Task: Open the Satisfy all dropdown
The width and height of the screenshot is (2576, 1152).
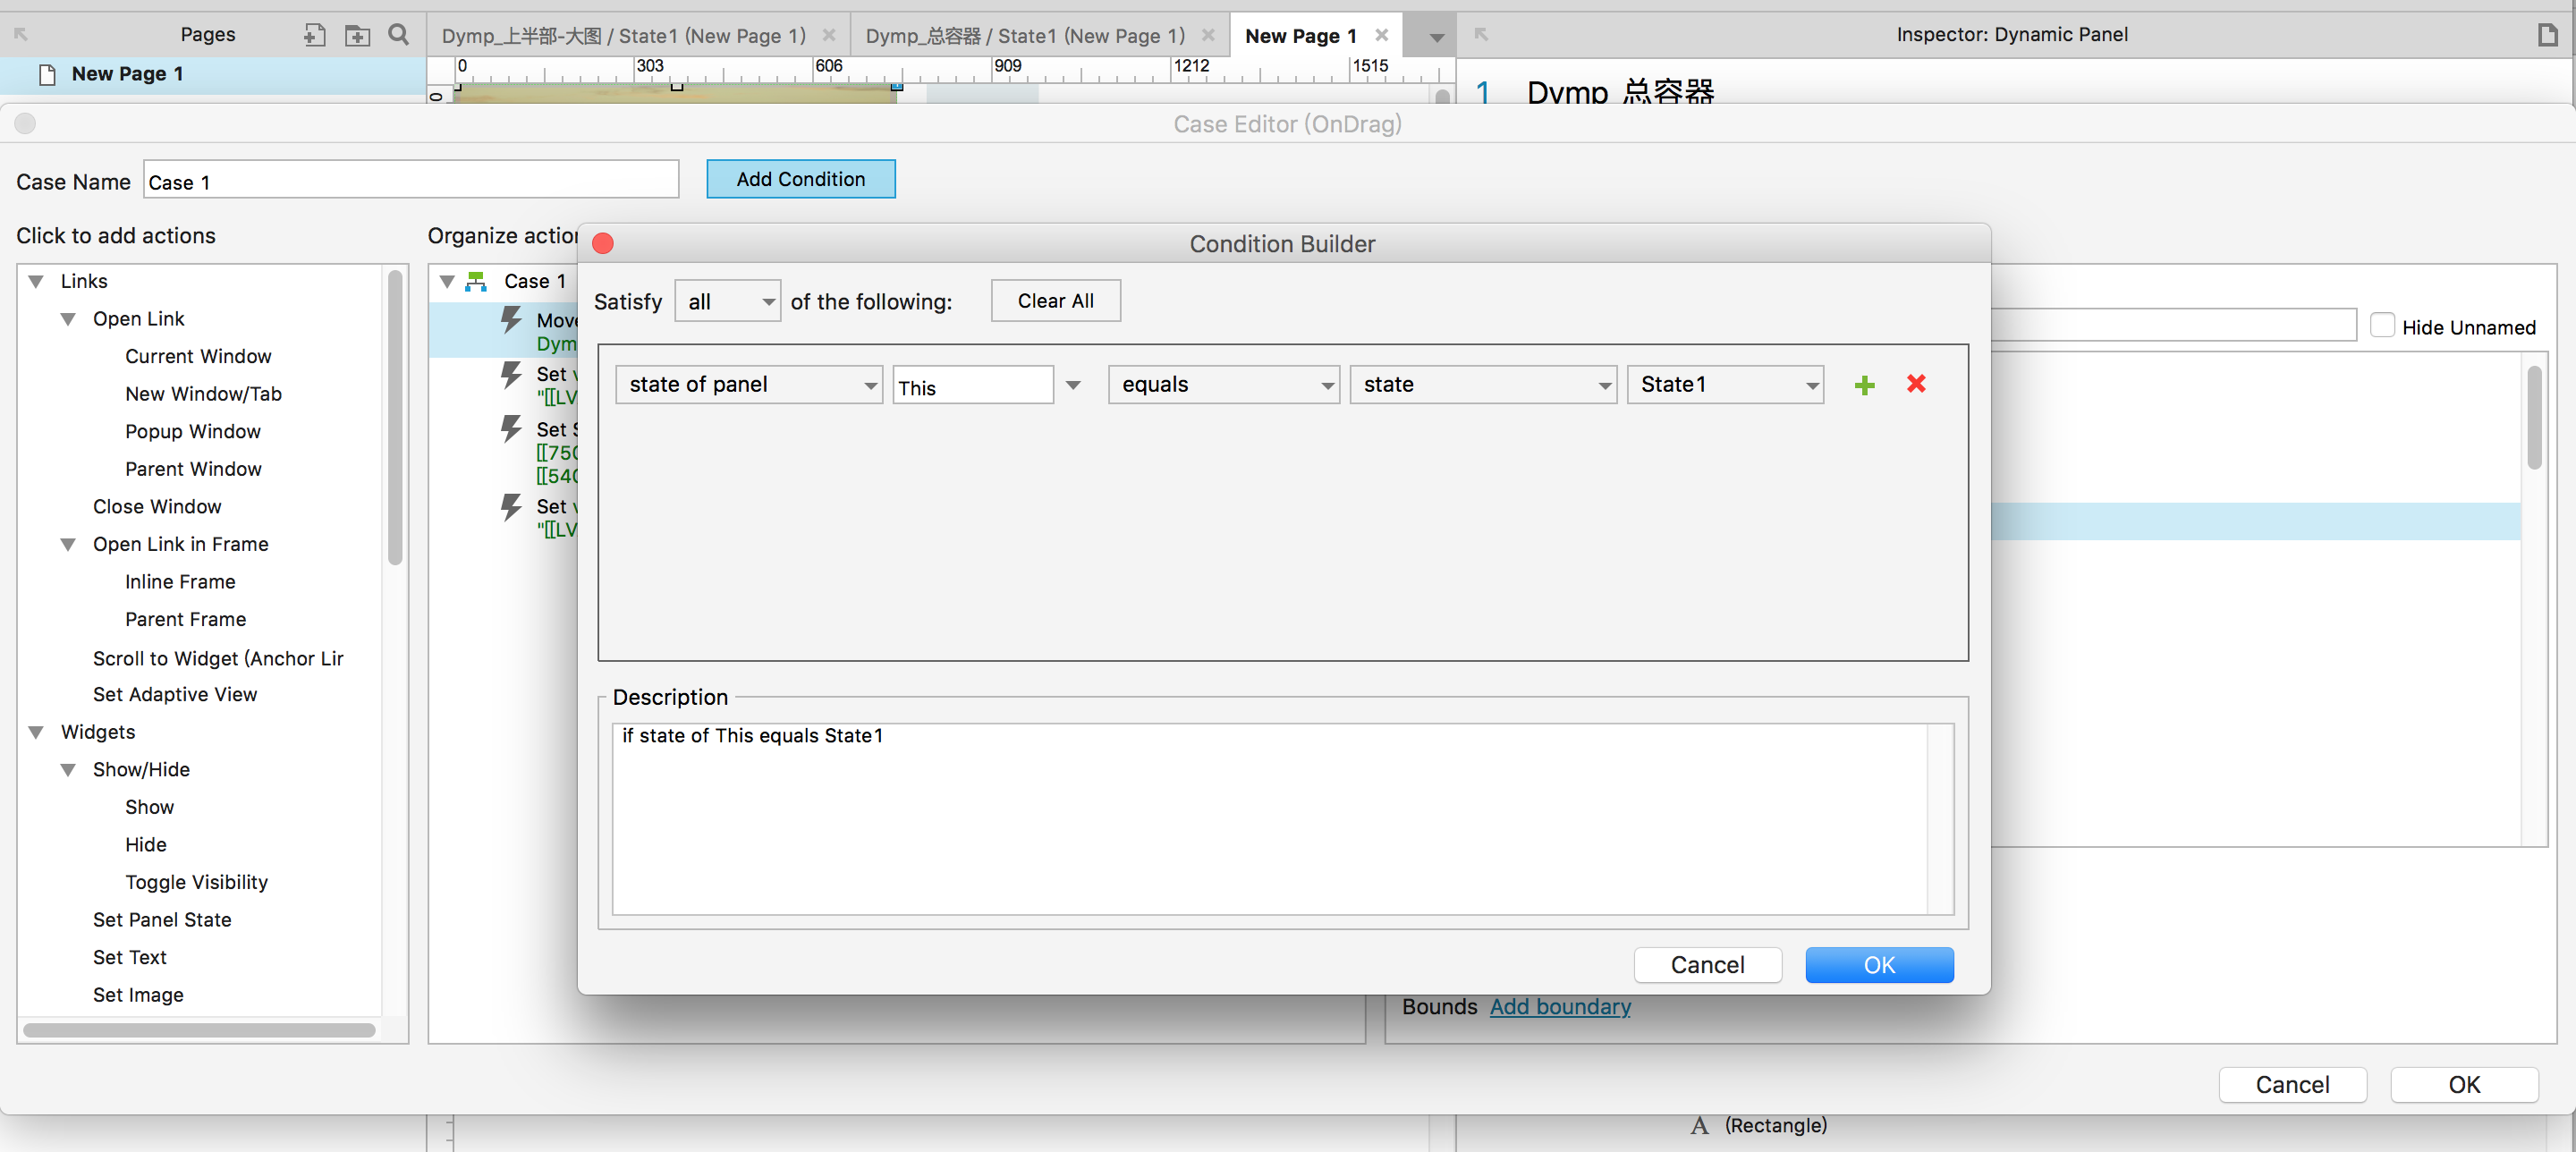Action: point(727,301)
